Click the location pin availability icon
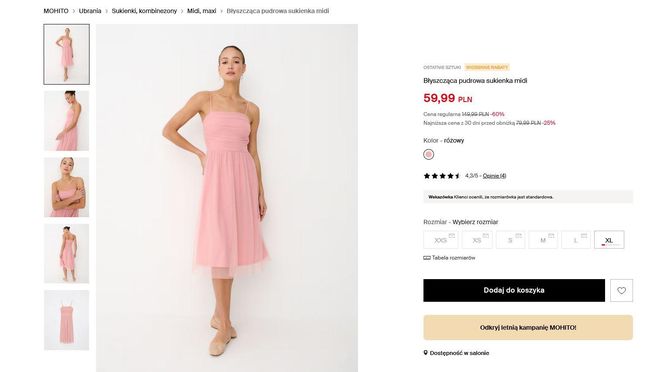The width and height of the screenshot is (664, 372). click(x=426, y=353)
